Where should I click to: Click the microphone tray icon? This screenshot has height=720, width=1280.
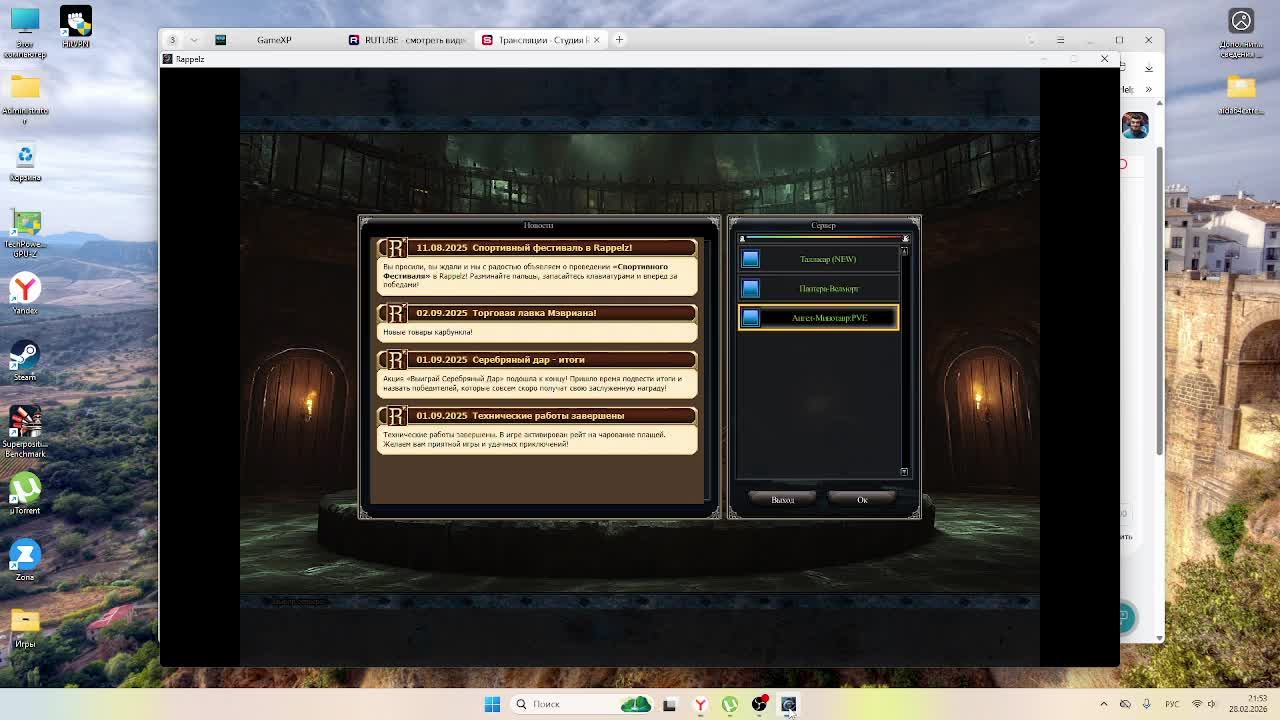click(1146, 704)
